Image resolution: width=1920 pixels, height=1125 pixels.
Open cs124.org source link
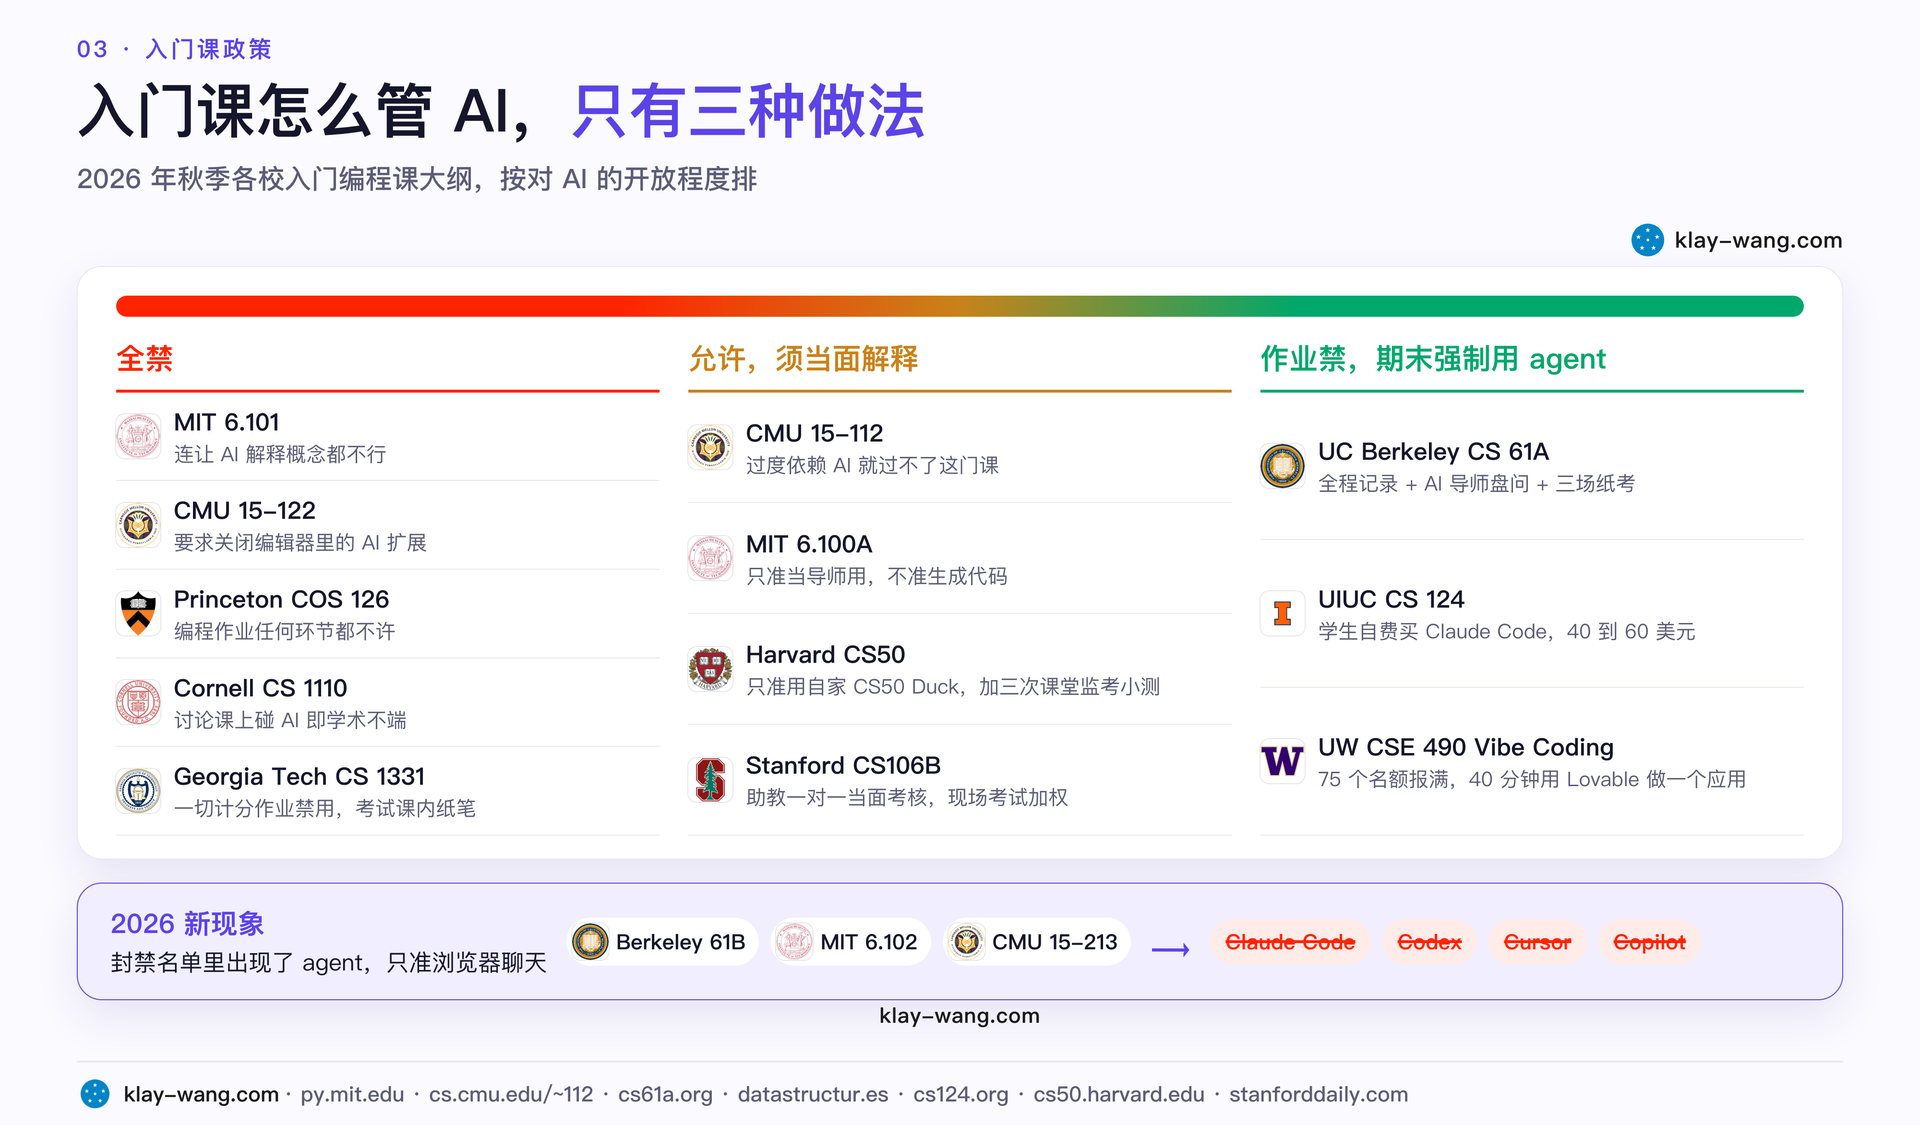[x=961, y=1094]
